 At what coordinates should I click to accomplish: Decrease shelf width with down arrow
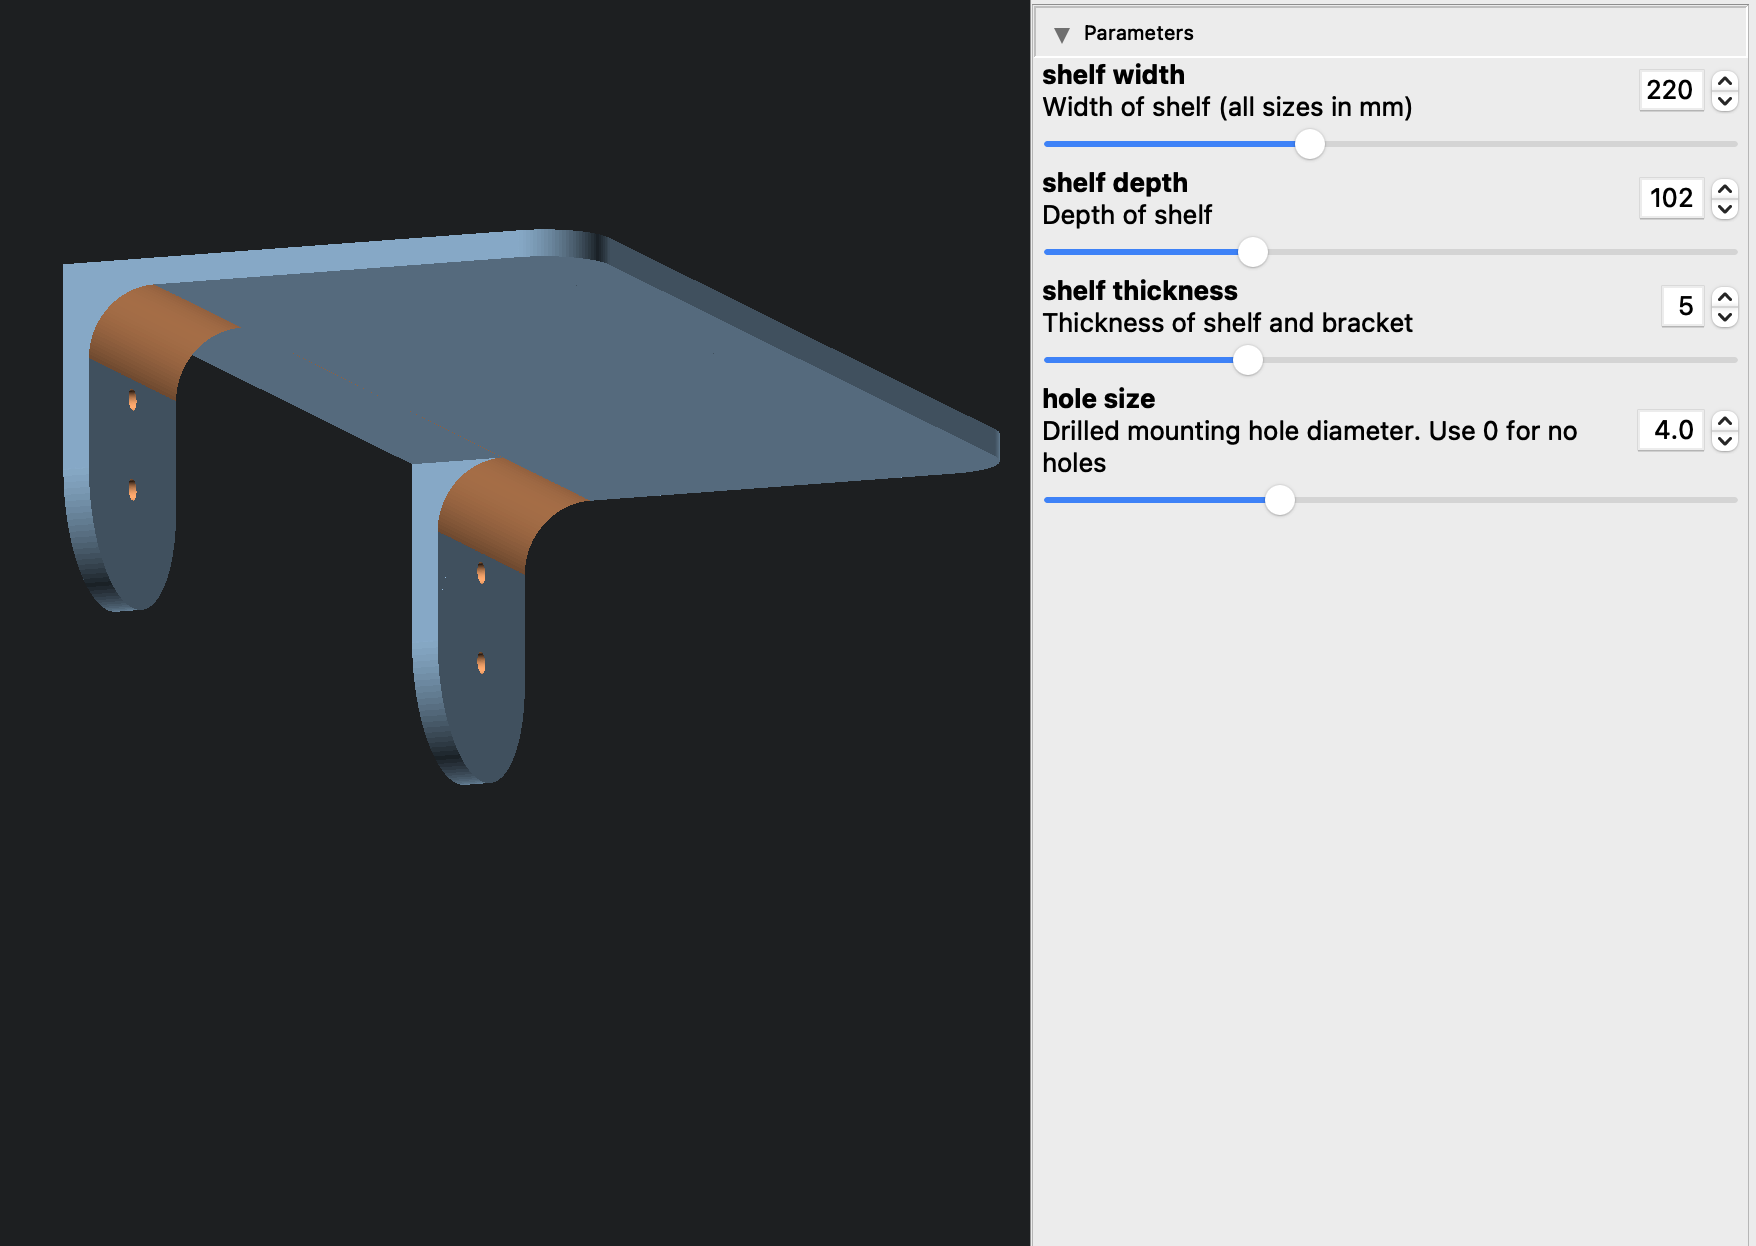1725,101
